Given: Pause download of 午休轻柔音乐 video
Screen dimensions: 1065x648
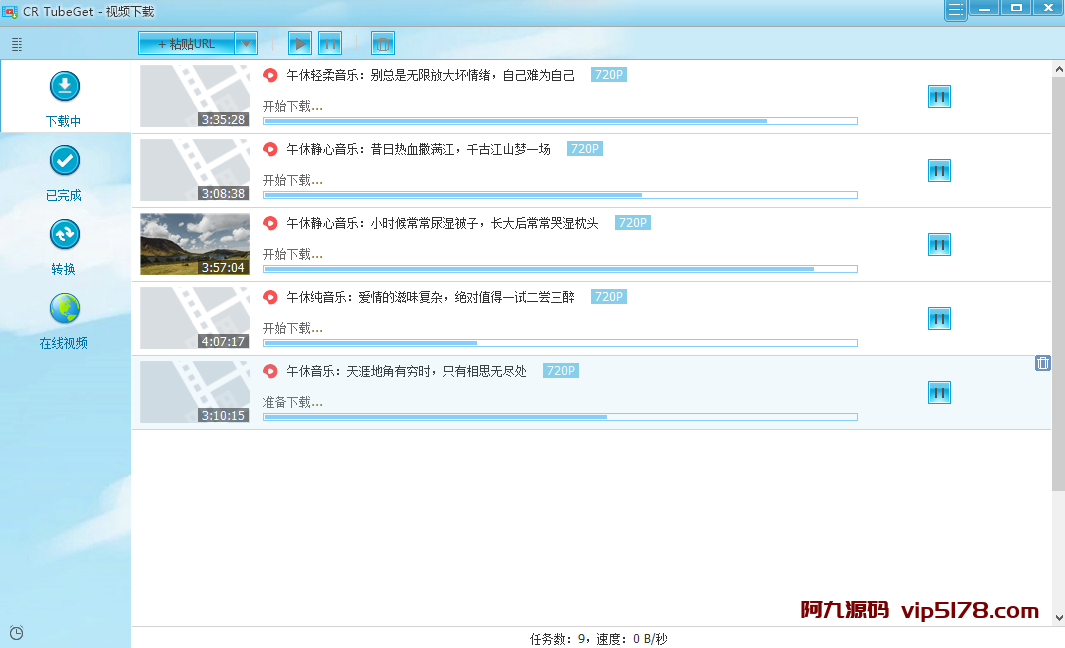Looking at the screenshot, I should pyautogui.click(x=939, y=97).
